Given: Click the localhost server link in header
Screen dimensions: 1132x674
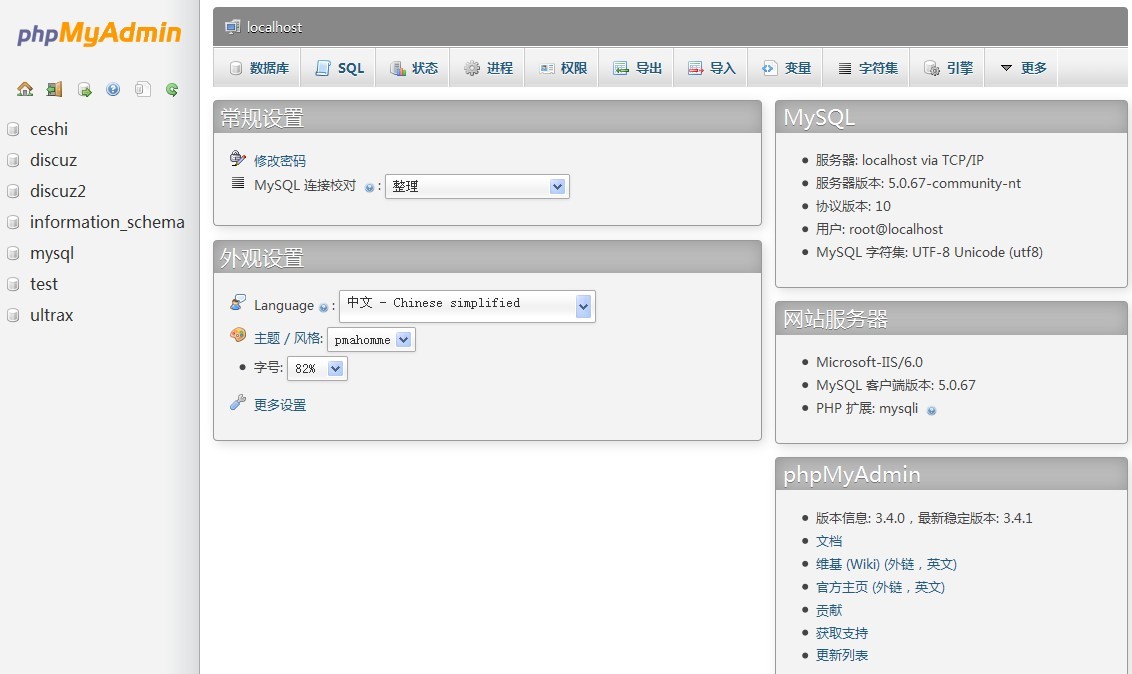Looking at the screenshot, I should coord(274,27).
